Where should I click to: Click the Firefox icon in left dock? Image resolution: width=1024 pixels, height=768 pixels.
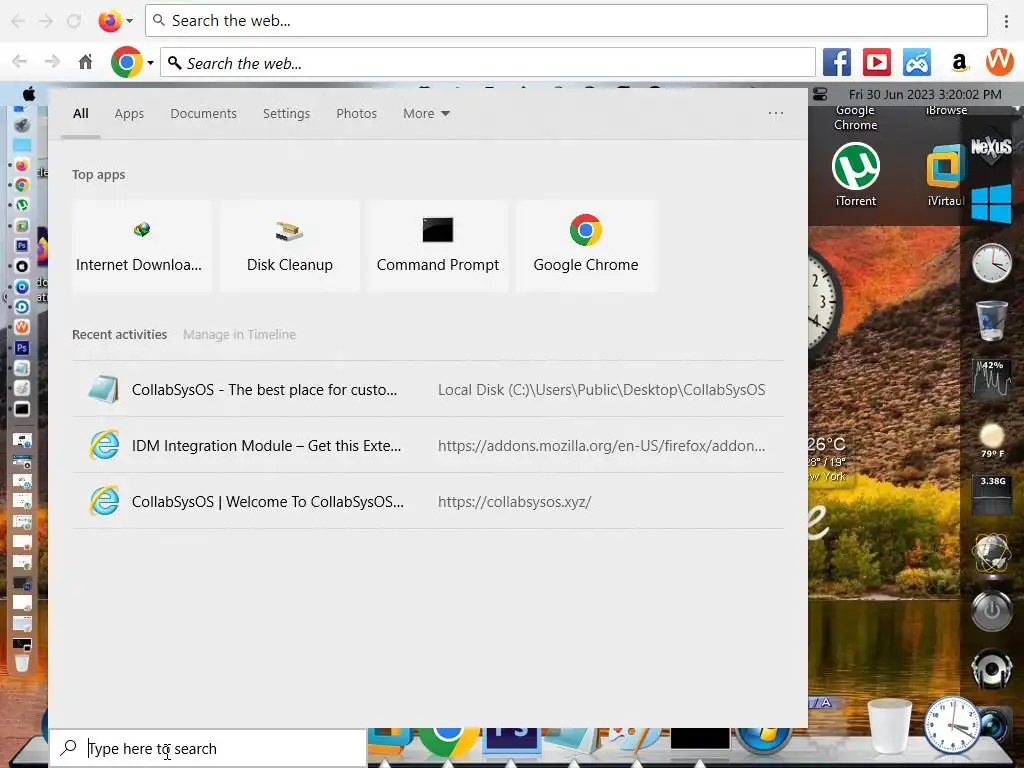pyautogui.click(x=22, y=165)
